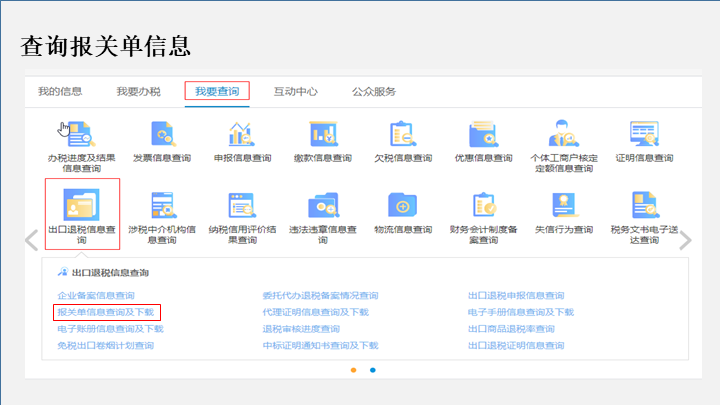Open 涉税中介机构信息查询 icon
This screenshot has width=720, height=405.
click(x=162, y=205)
